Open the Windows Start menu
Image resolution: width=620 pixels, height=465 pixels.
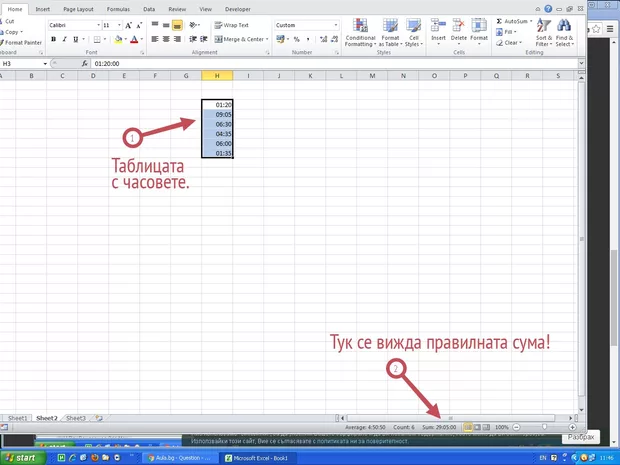click(21, 457)
